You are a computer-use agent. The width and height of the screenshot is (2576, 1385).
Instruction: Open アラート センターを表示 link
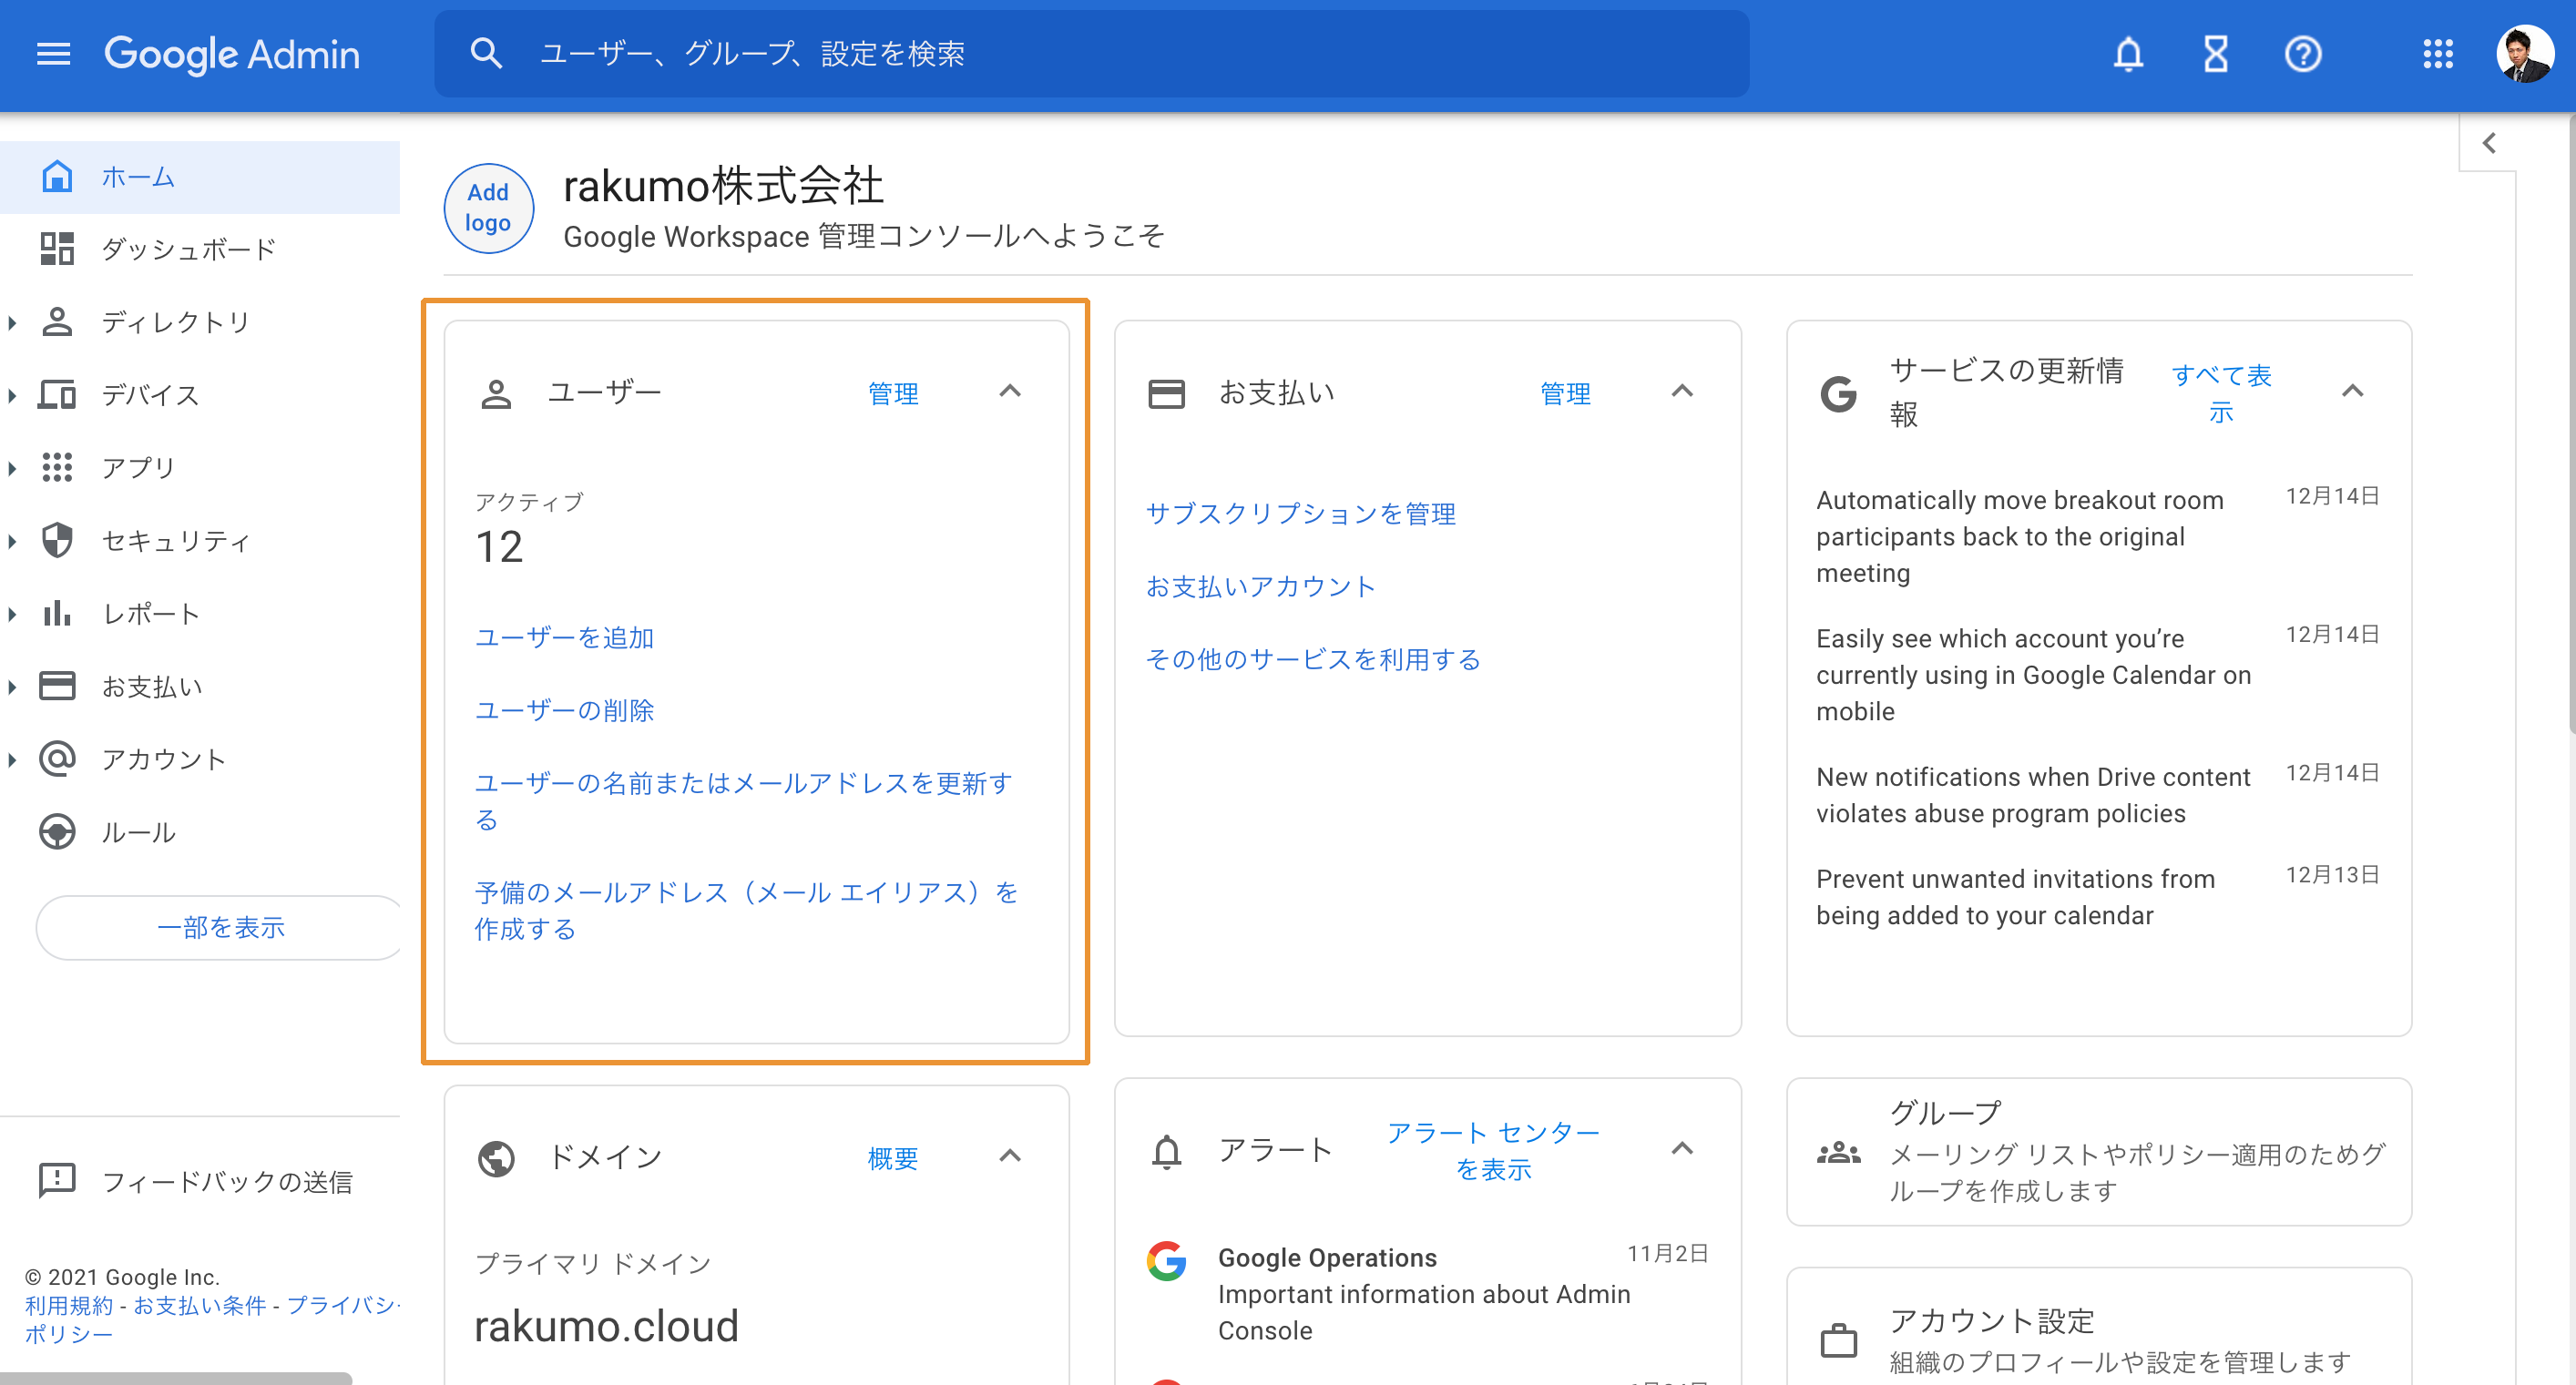(x=1493, y=1150)
